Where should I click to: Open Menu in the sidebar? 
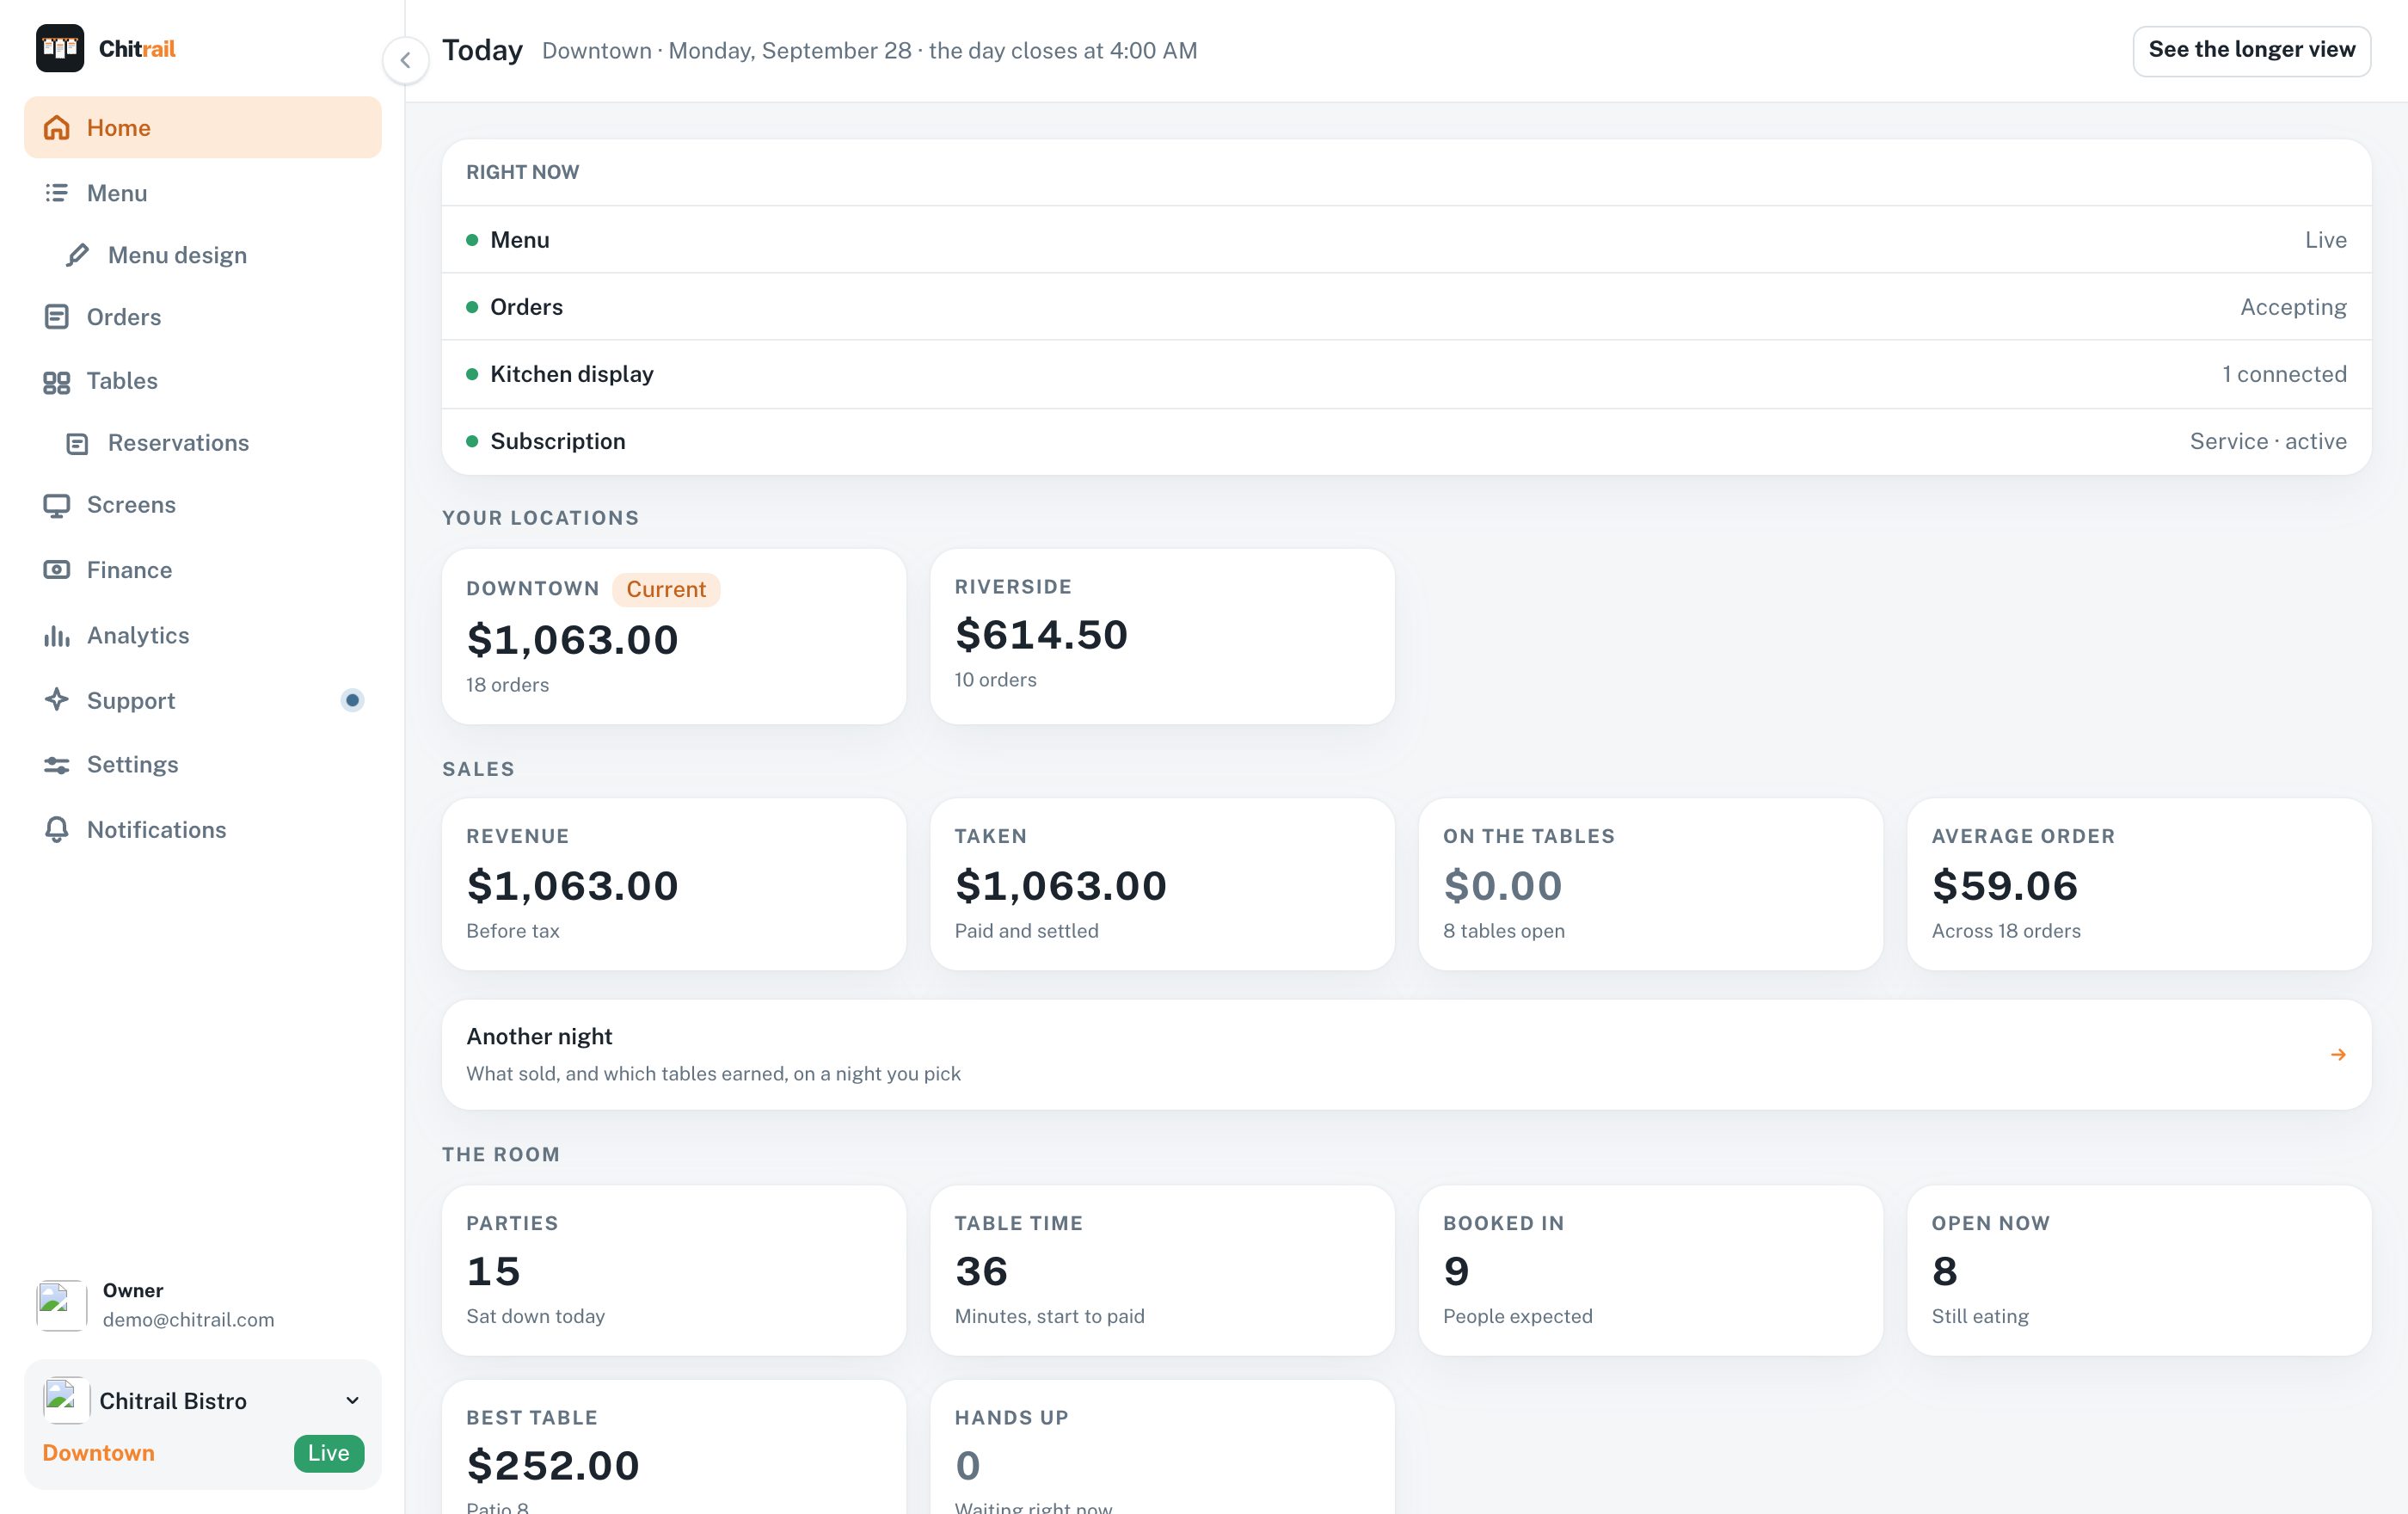(x=203, y=193)
